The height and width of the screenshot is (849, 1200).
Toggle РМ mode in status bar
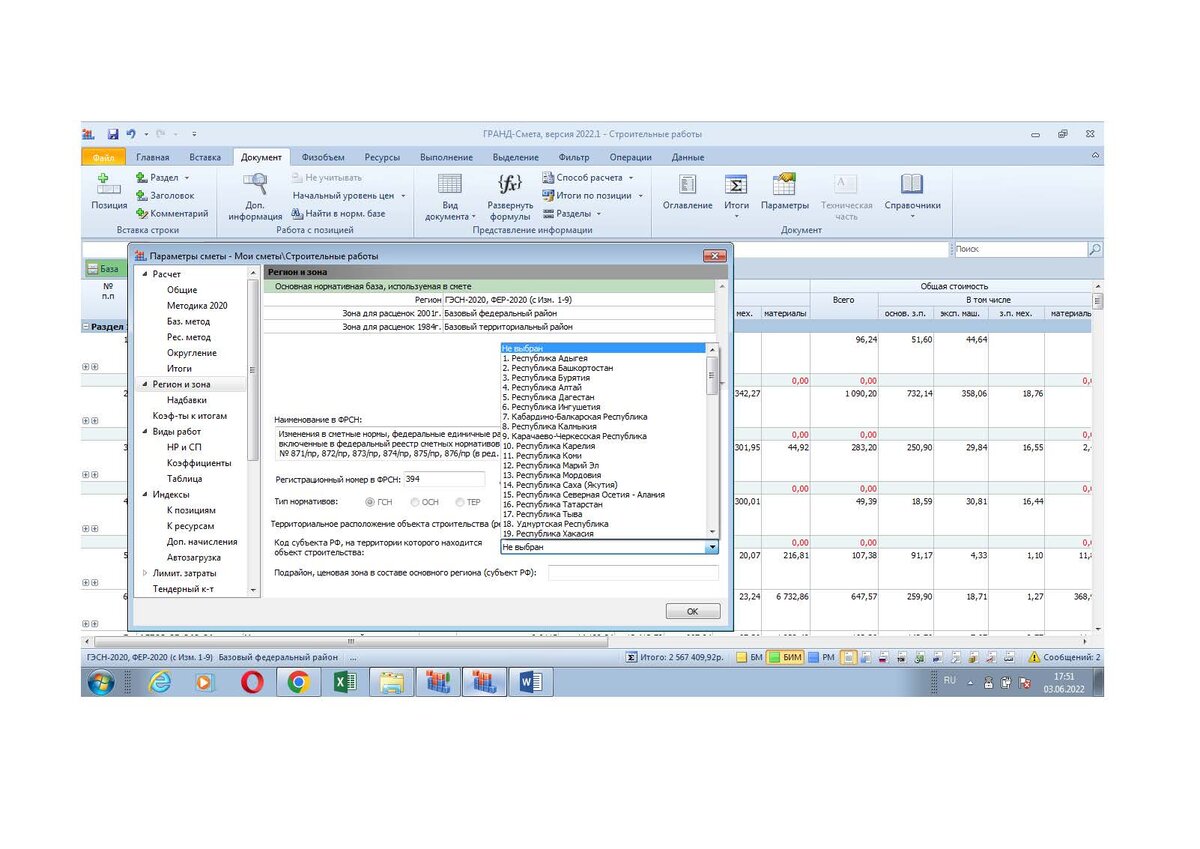(822, 657)
